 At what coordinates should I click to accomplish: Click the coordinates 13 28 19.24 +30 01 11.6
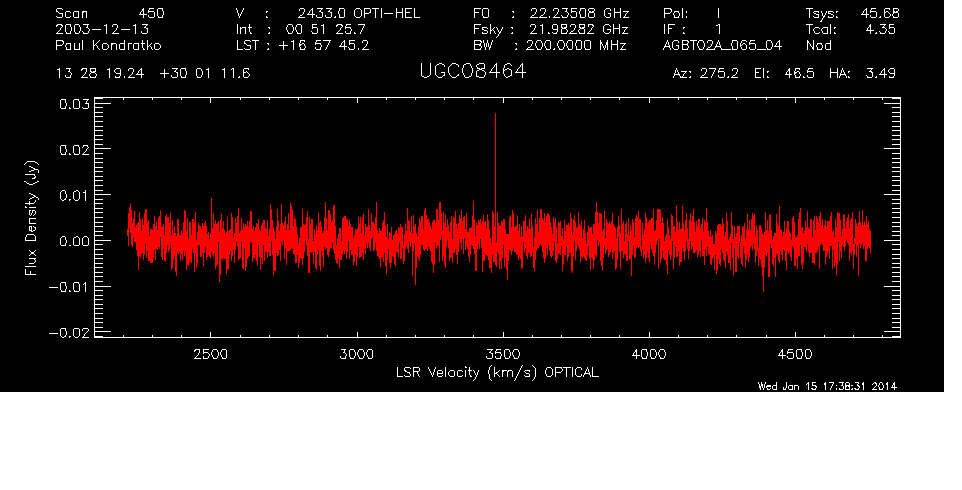153,74
